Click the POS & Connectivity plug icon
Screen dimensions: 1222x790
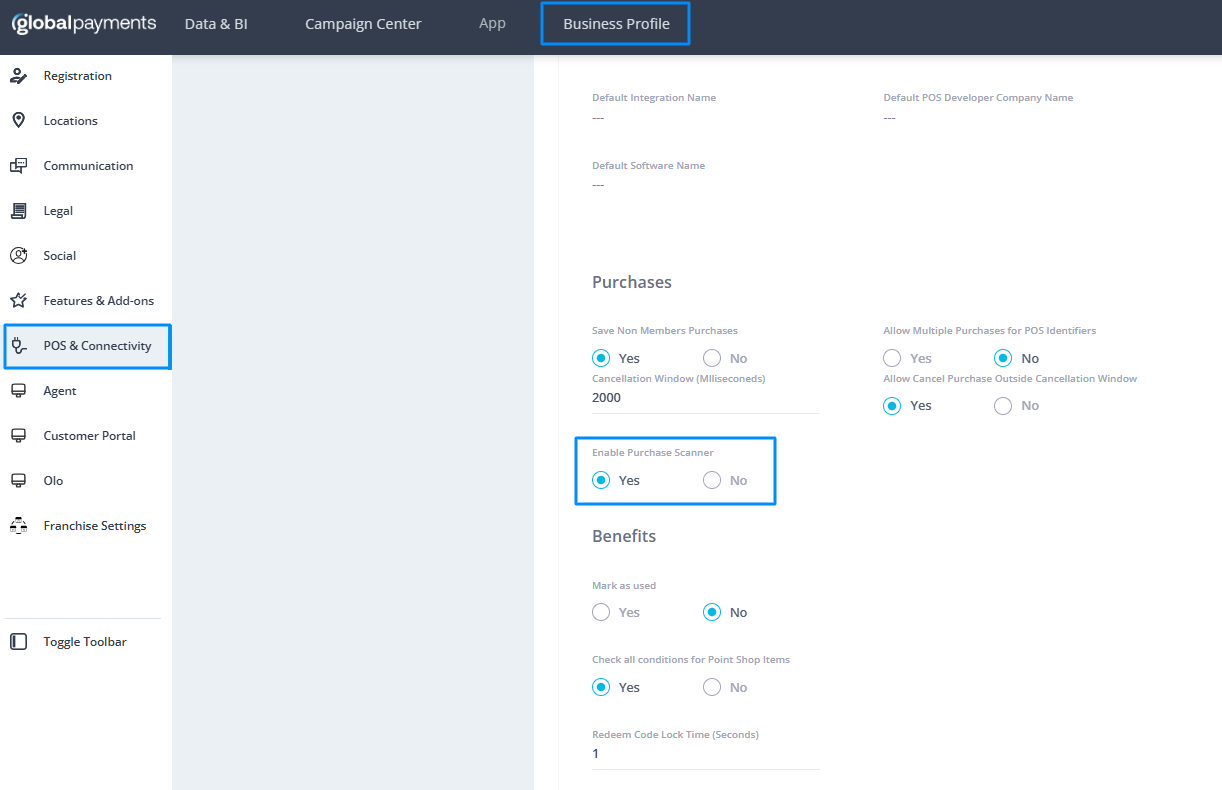pyautogui.click(x=18, y=346)
